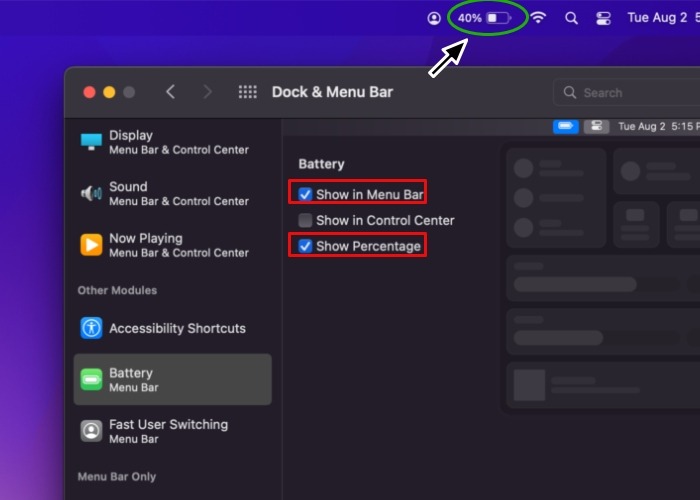Open Wi-Fi status menu icon
Image resolution: width=700 pixels, height=500 pixels.
pos(539,18)
